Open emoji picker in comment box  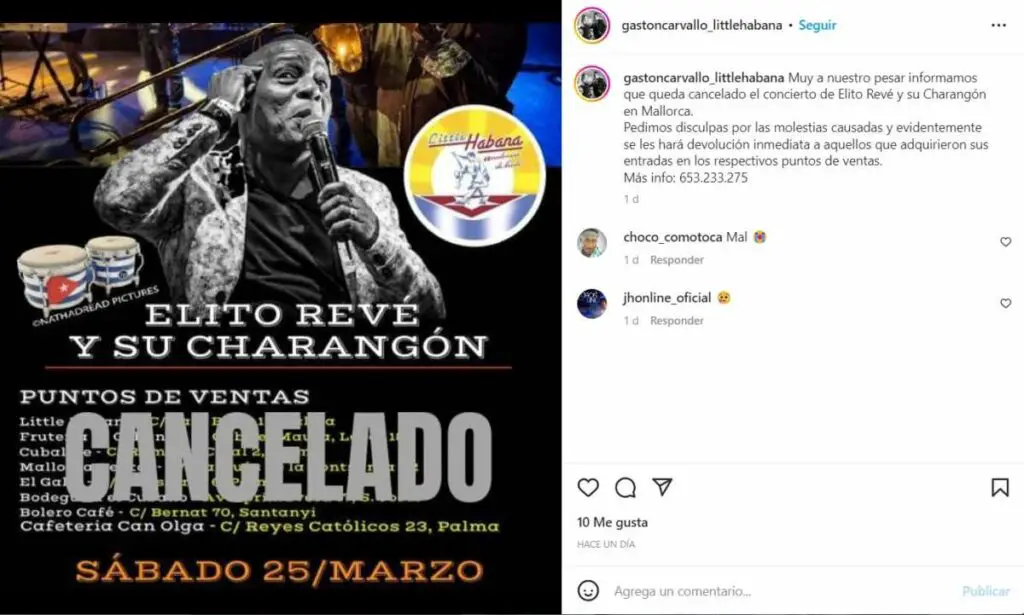pyautogui.click(x=588, y=591)
